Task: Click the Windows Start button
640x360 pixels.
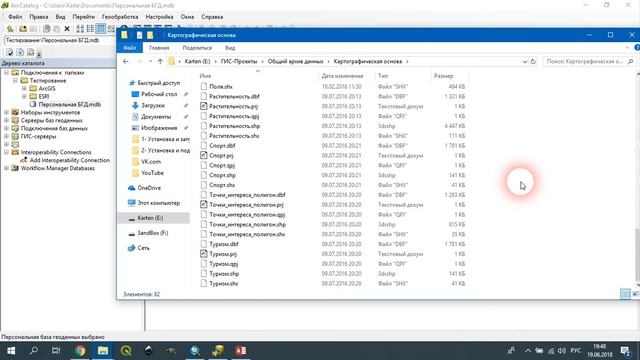Action: click(x=11, y=351)
